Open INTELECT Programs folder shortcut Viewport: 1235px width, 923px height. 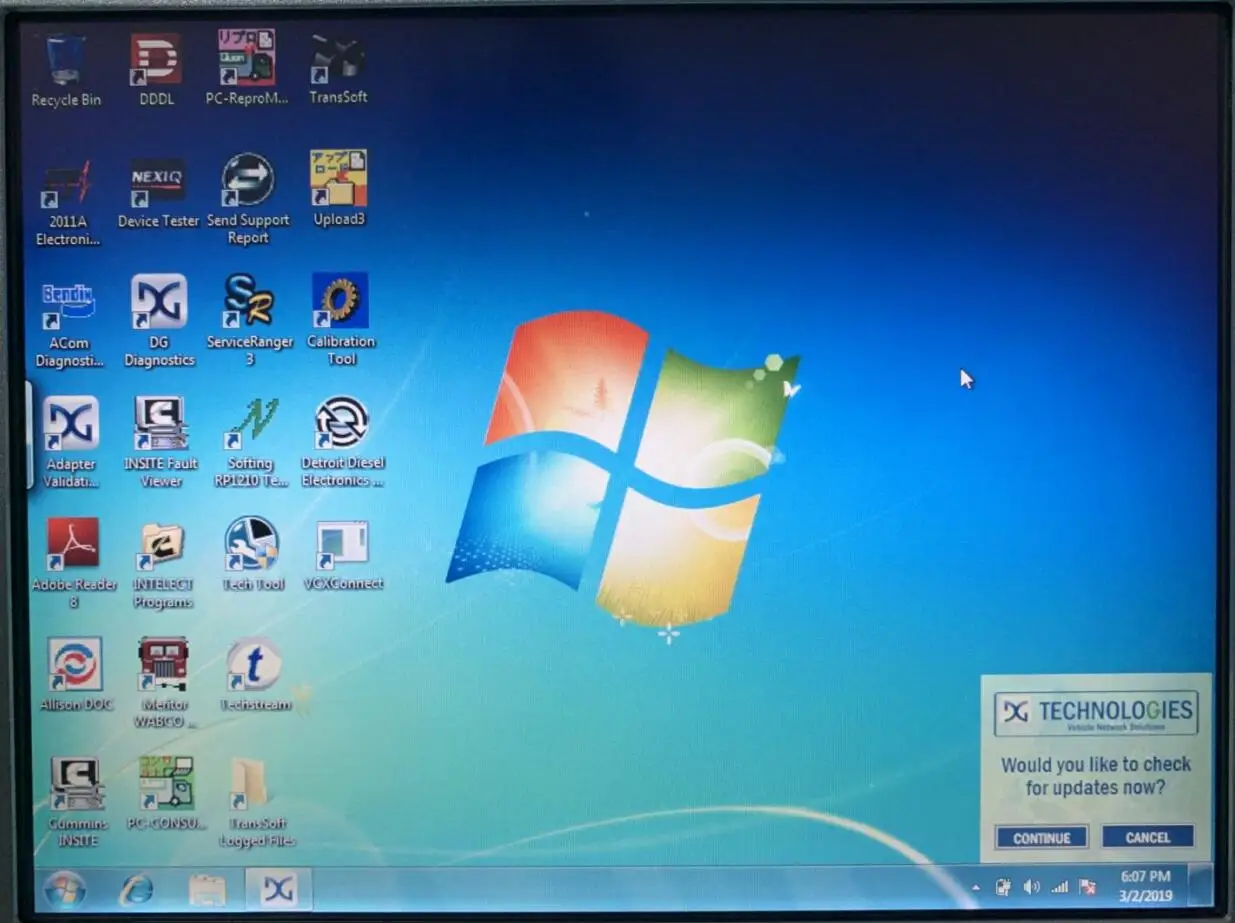[x=162, y=565]
